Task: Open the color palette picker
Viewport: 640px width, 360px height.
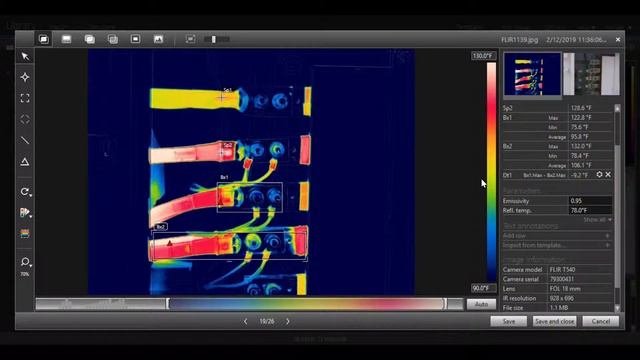Action: coord(25,213)
